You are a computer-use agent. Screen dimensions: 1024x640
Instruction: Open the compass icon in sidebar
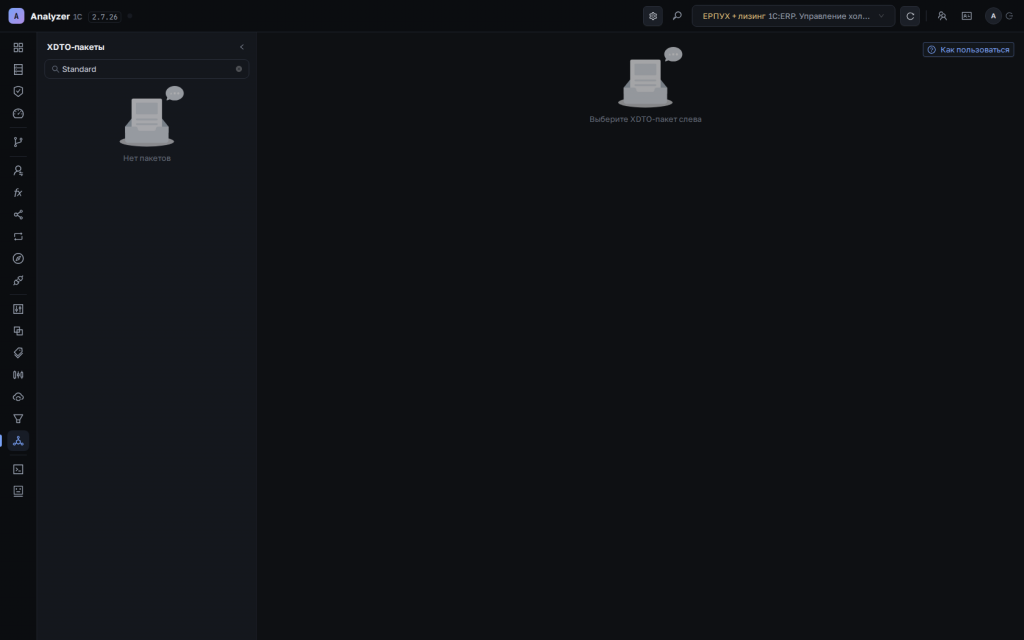coord(18,259)
